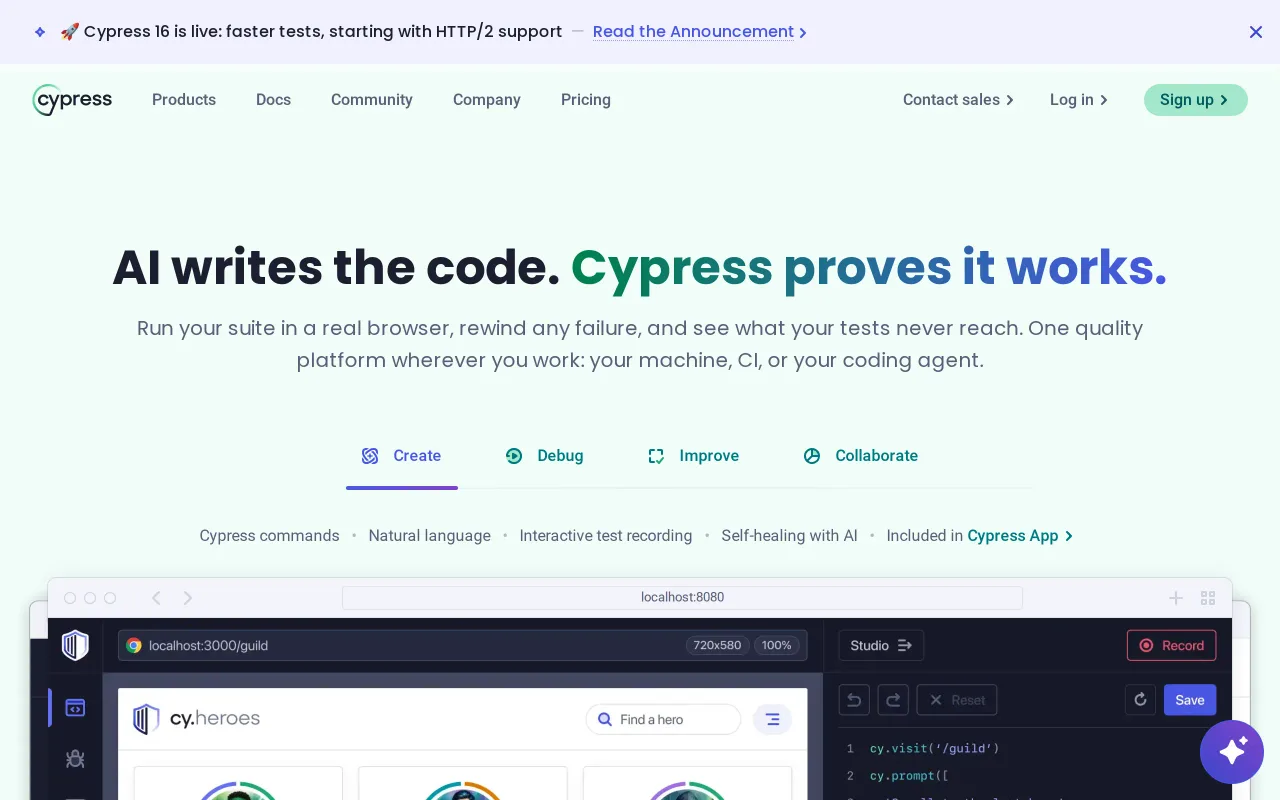This screenshot has height=800, width=1280.
Task: Click the localhost:3000/guild URL field
Action: click(x=463, y=646)
